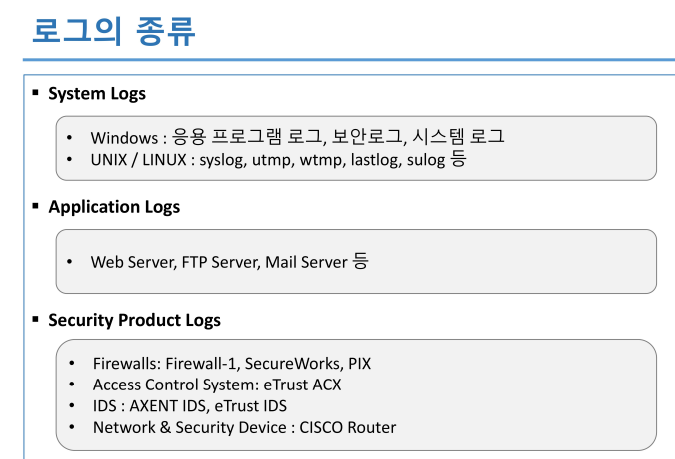Select the System Logs heading

click(x=97, y=94)
